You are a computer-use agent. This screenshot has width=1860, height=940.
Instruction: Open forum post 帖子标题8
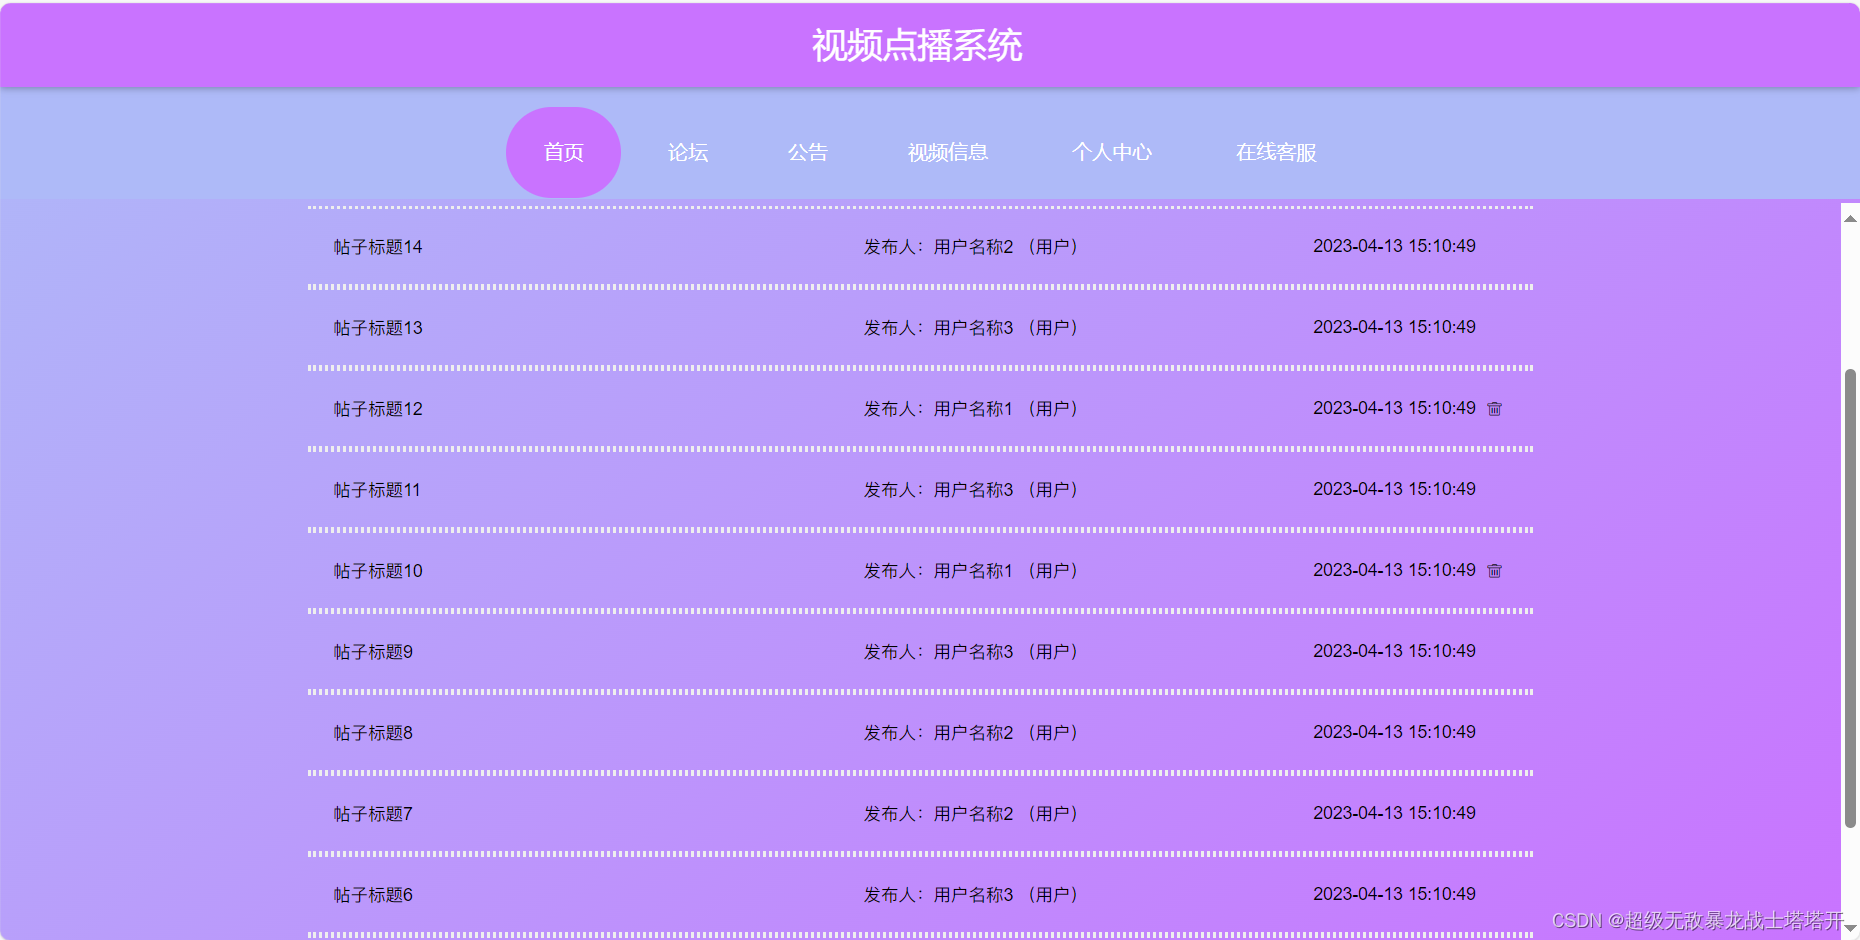click(373, 733)
